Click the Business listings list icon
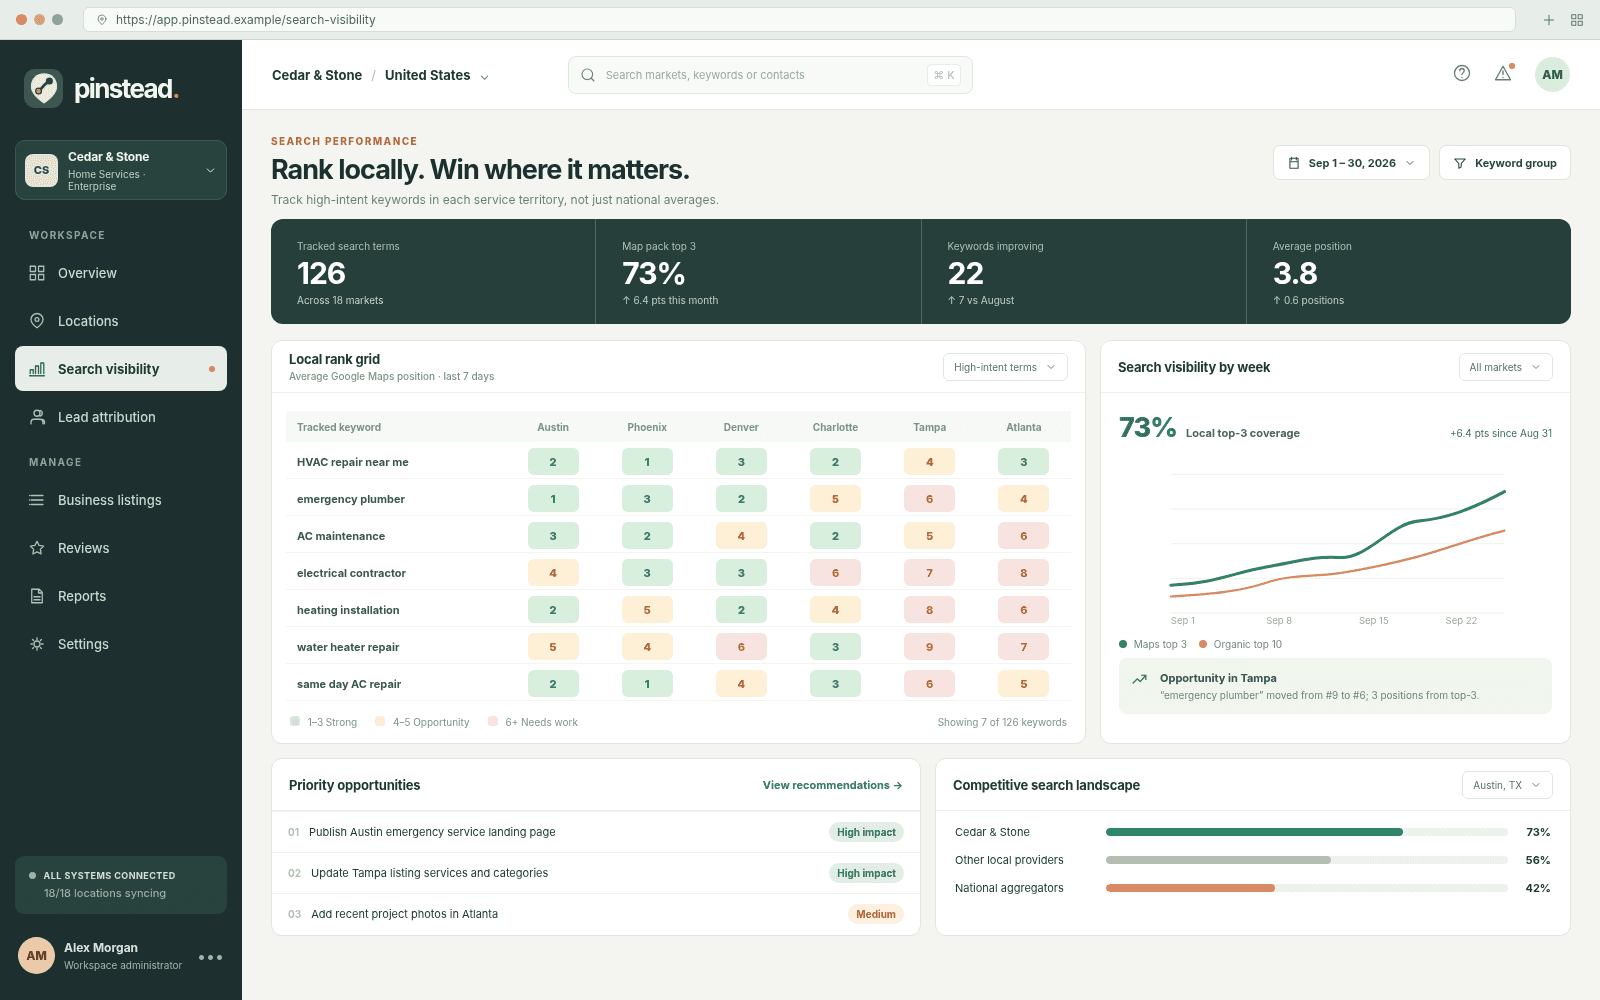The image size is (1600, 1000). [x=37, y=500]
